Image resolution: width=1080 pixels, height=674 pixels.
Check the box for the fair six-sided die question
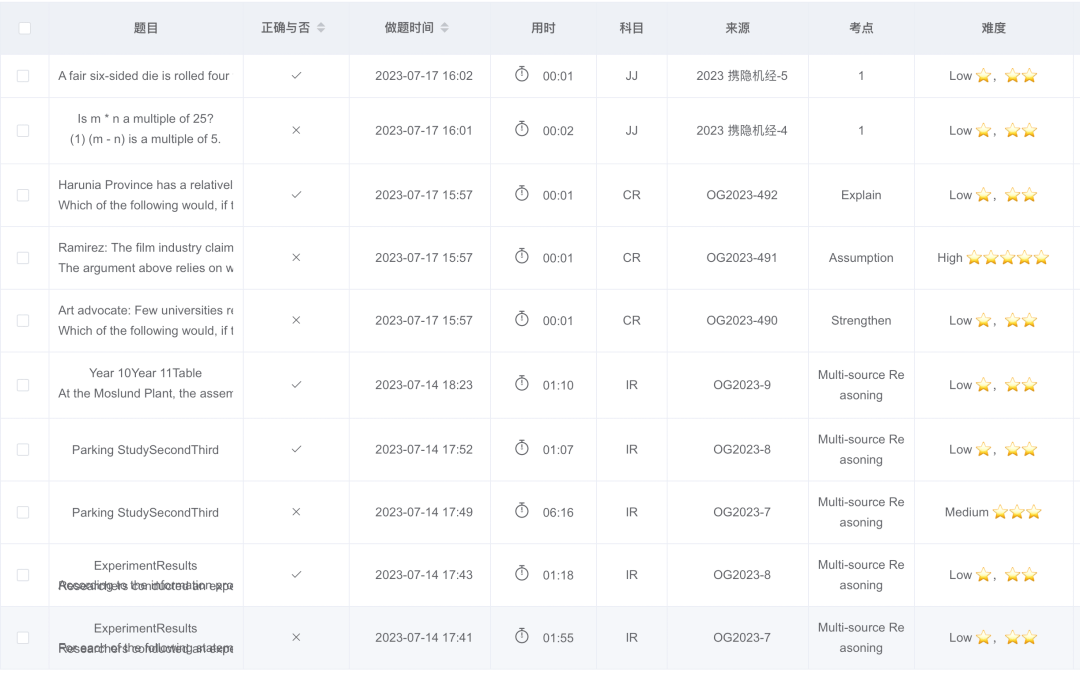(23, 76)
